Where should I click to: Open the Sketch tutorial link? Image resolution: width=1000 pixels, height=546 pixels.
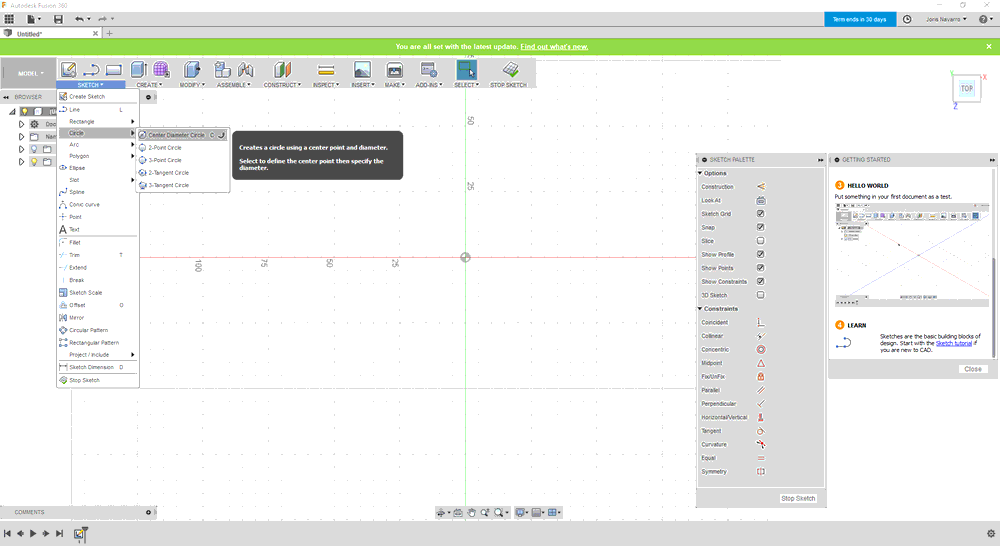click(x=954, y=343)
